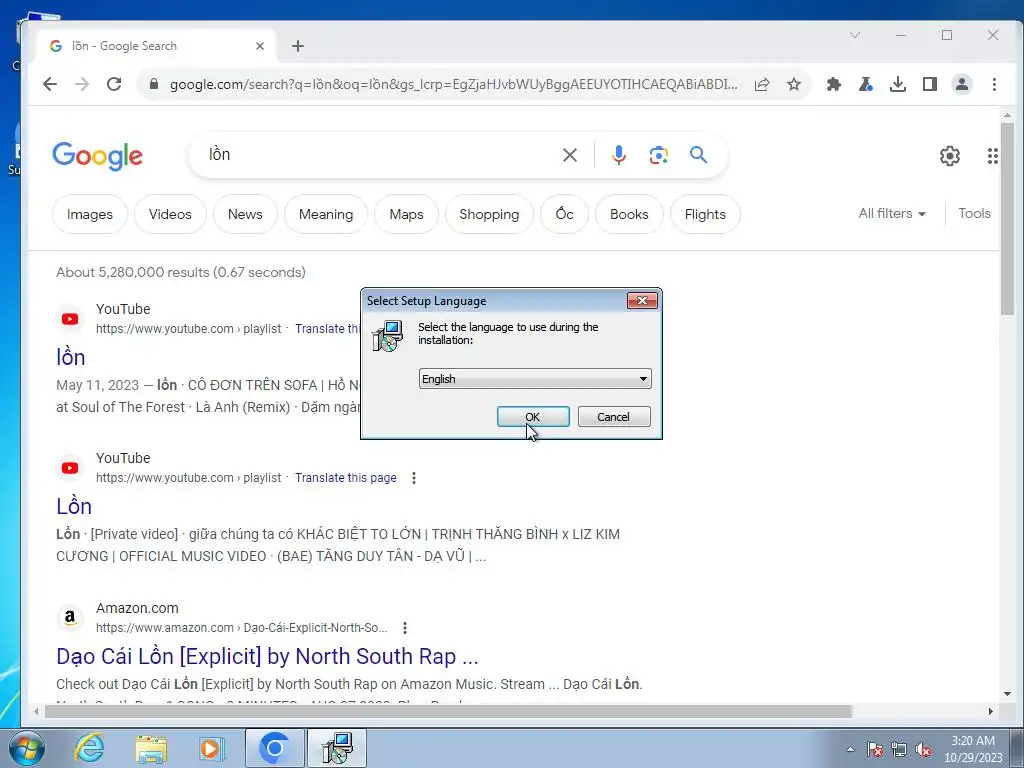
Task: Search by image with the Lens icon
Action: (x=658, y=155)
